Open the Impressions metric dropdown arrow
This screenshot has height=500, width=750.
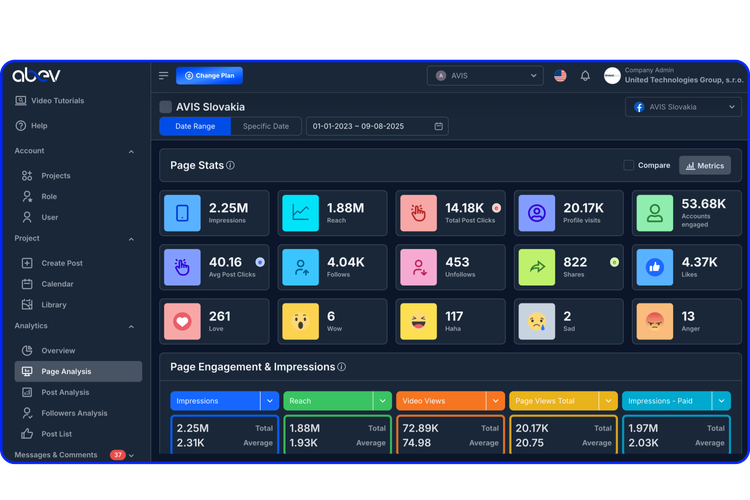[270, 401]
